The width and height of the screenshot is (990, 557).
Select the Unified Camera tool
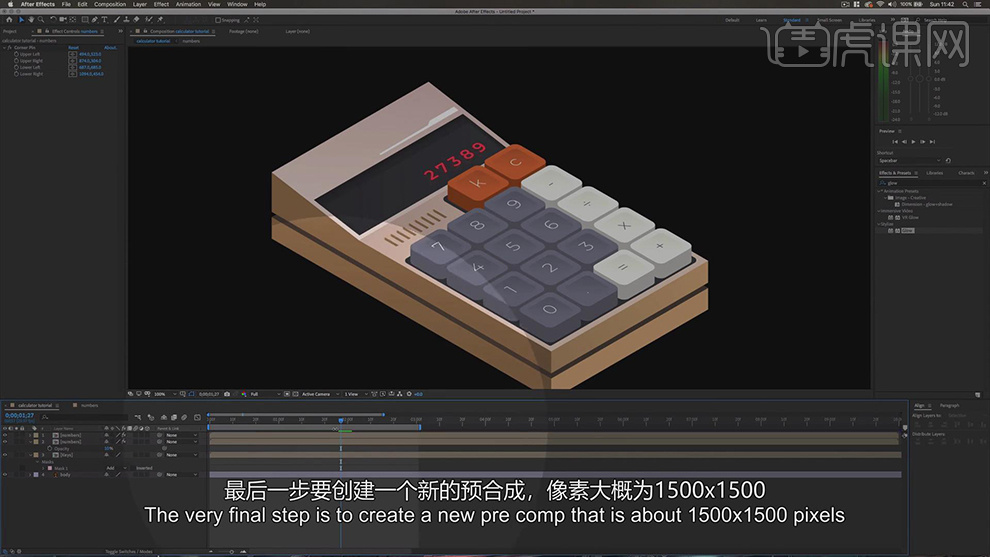point(63,20)
